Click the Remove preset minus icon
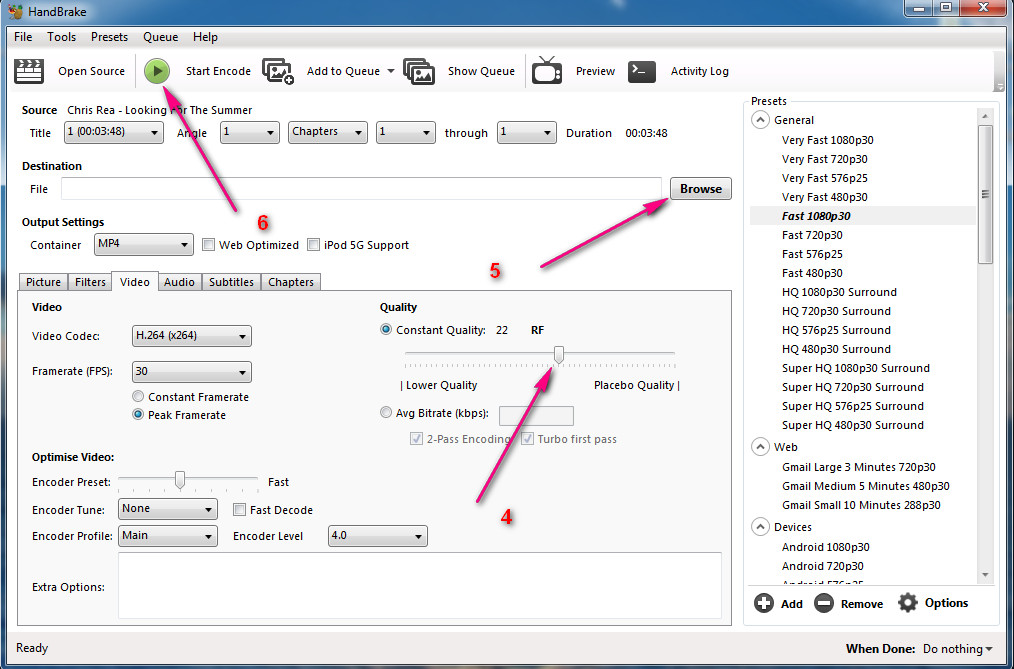 (824, 603)
